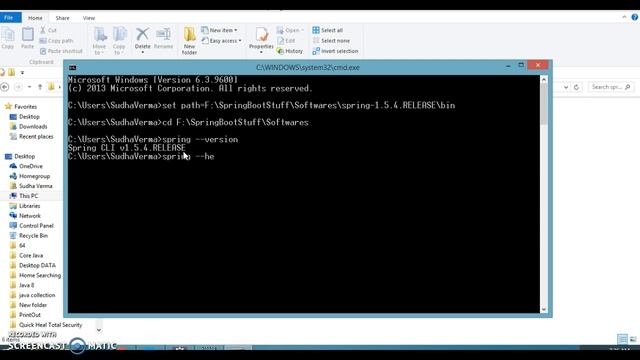Click Select none in the ribbon
640x360 pixels.
point(331,41)
